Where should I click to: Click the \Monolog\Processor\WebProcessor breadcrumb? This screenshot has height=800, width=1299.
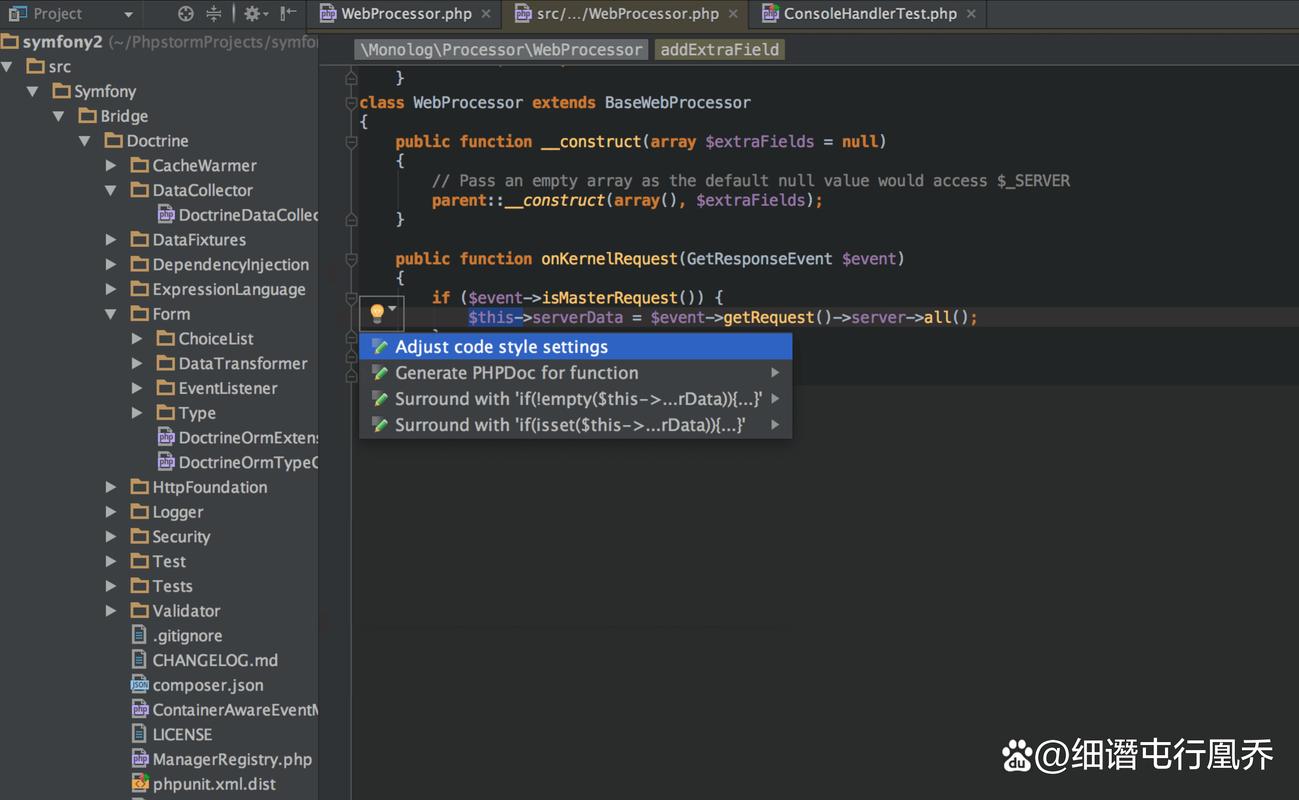(501, 49)
